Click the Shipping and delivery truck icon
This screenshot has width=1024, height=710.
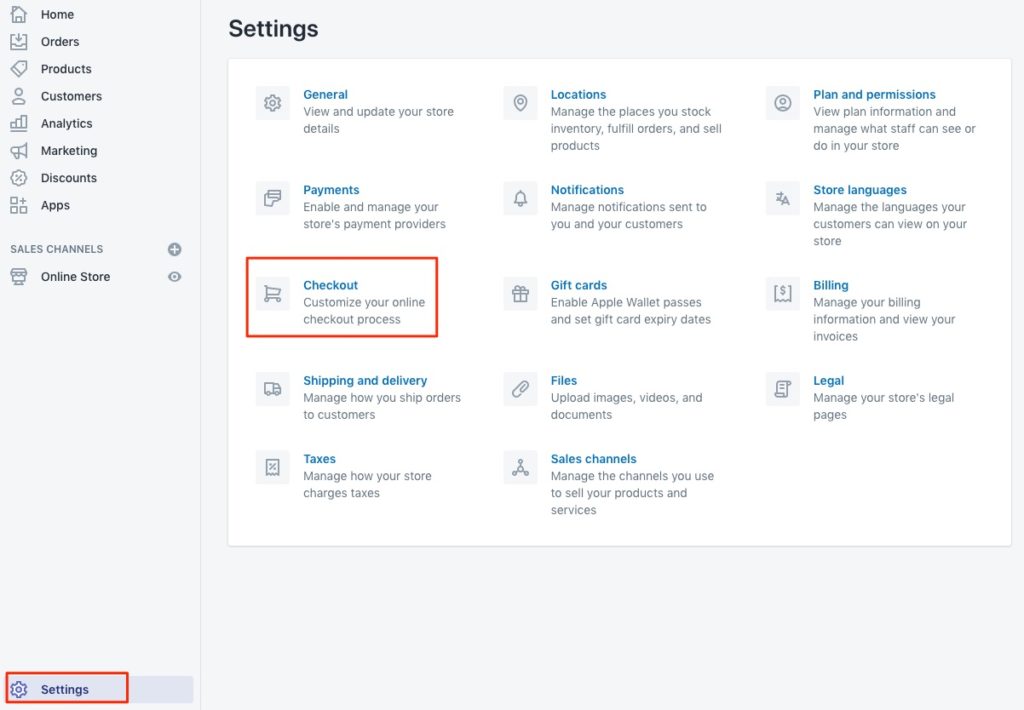tap(272, 389)
